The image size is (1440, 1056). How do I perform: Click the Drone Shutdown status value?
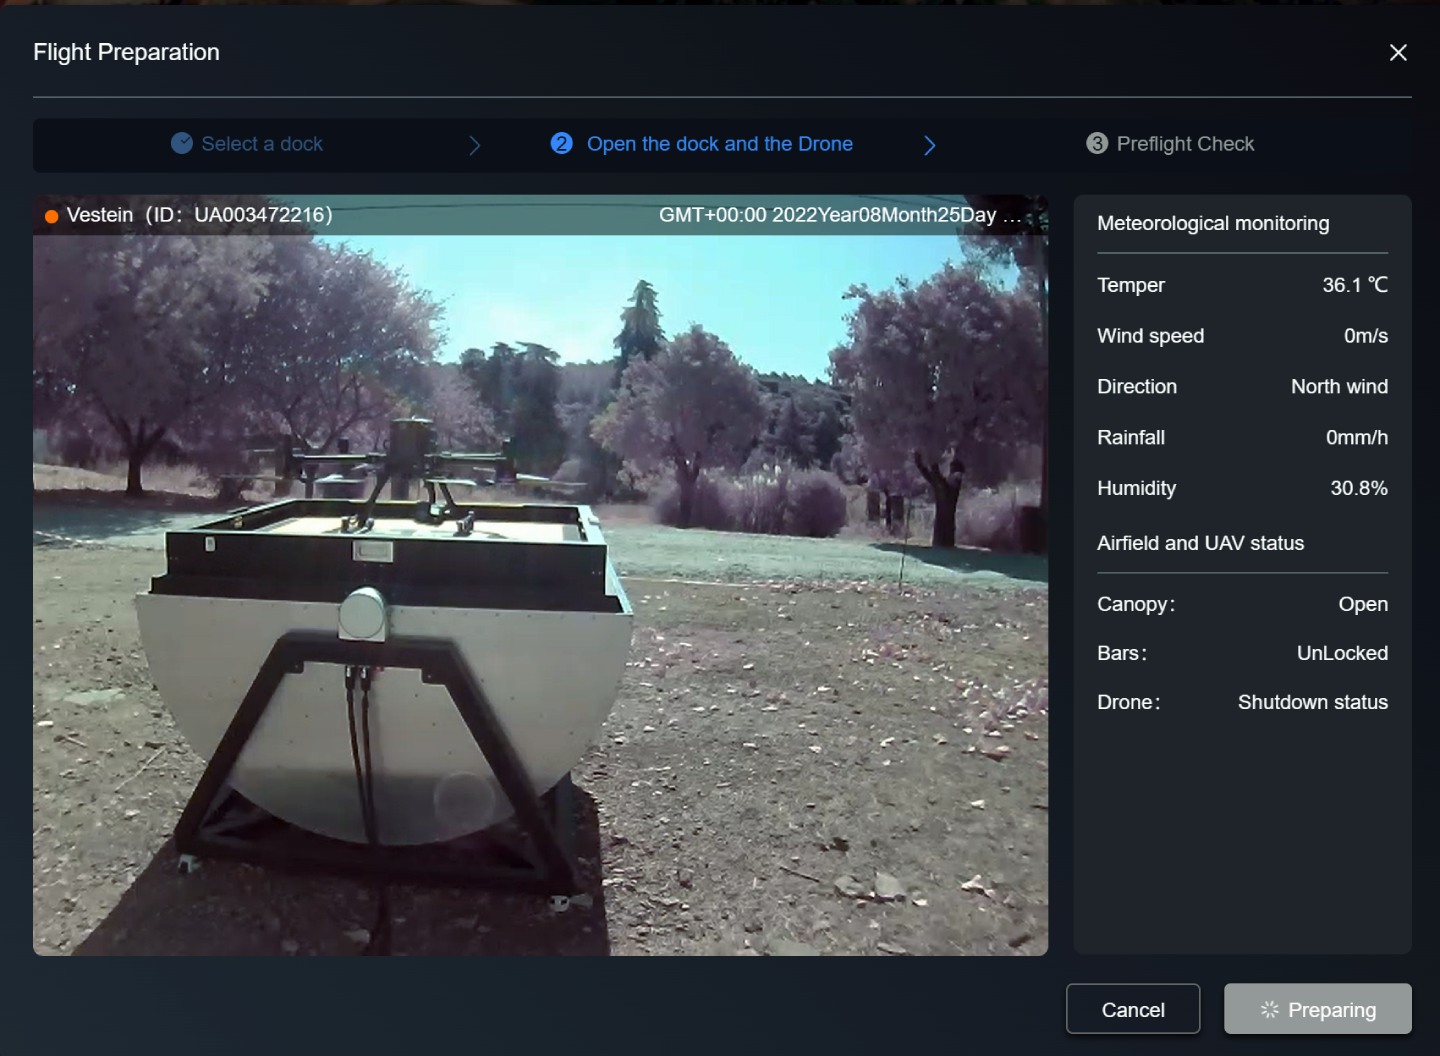(1313, 702)
